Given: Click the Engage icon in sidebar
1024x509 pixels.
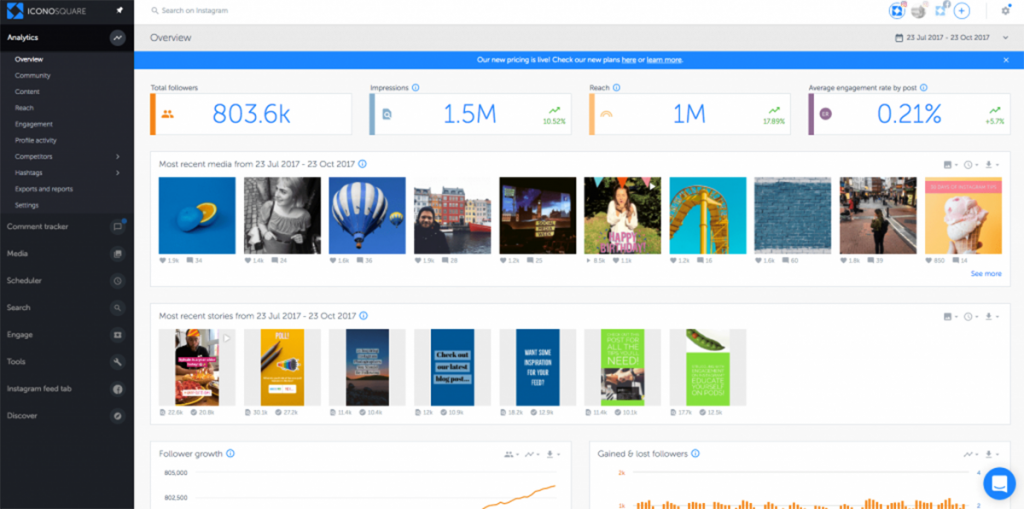Looking at the screenshot, I should [118, 335].
